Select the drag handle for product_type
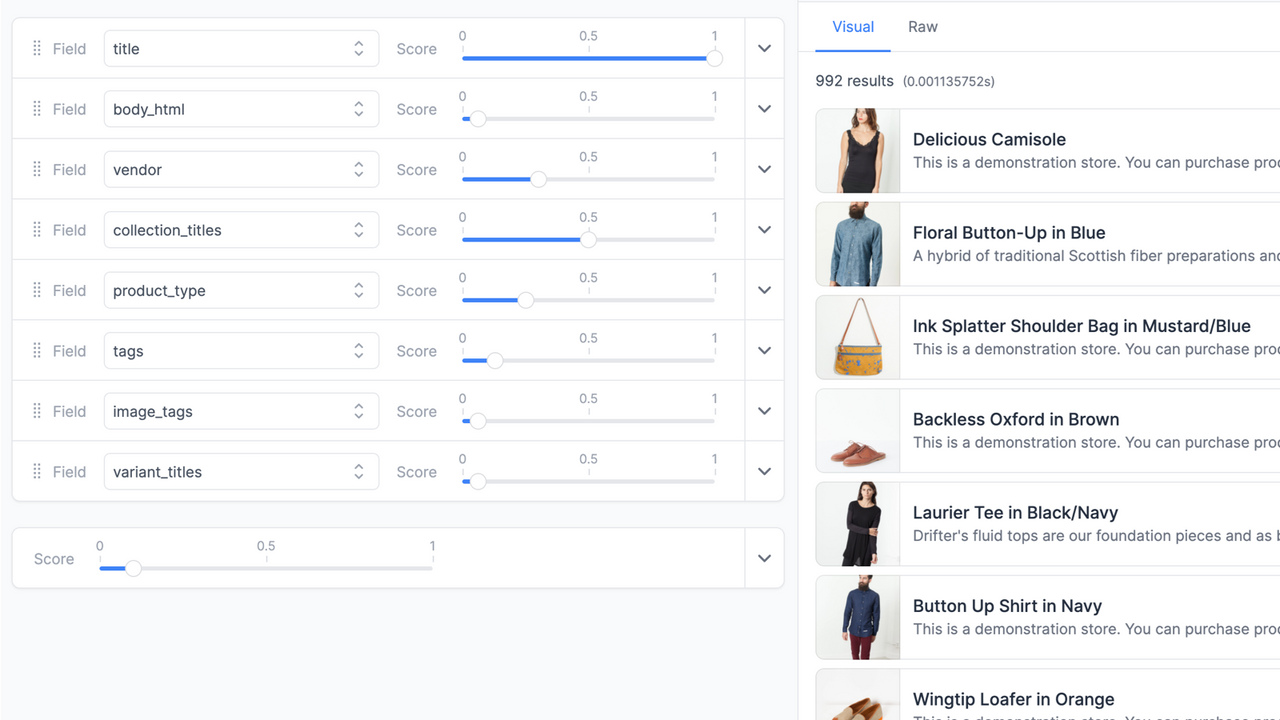This screenshot has height=720, width=1280. tap(36, 290)
